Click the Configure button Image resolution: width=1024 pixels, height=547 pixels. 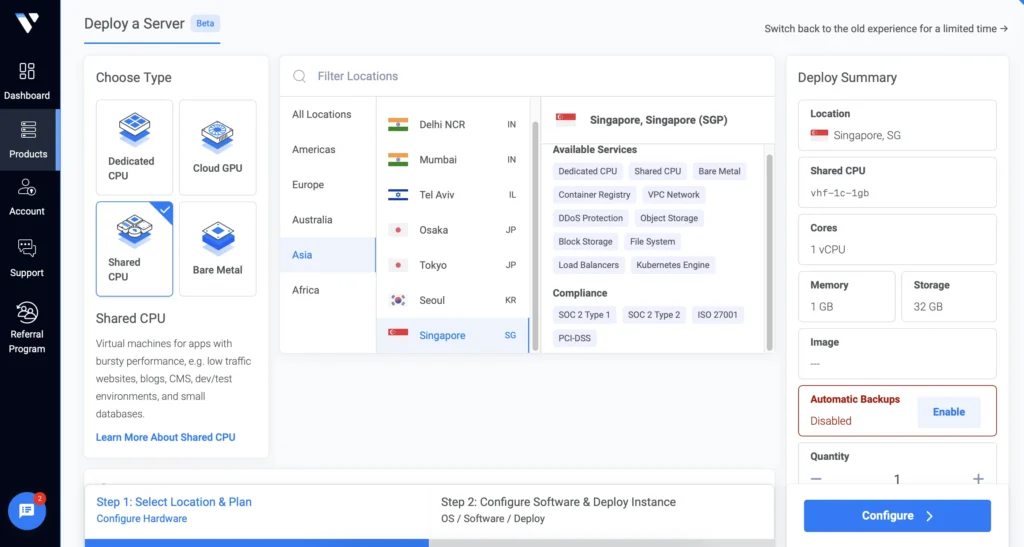tap(897, 516)
